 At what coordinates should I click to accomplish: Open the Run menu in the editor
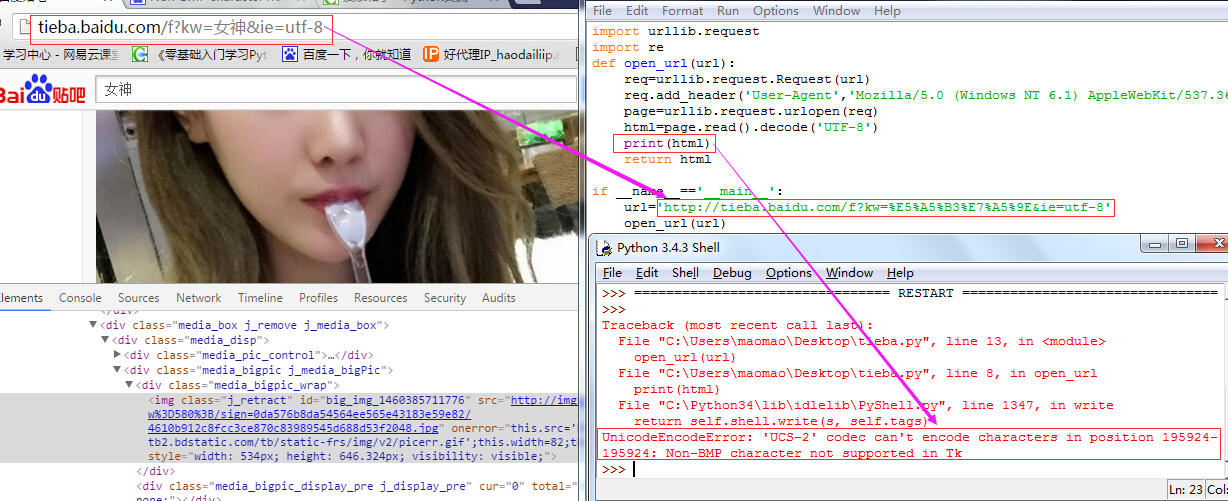[728, 11]
